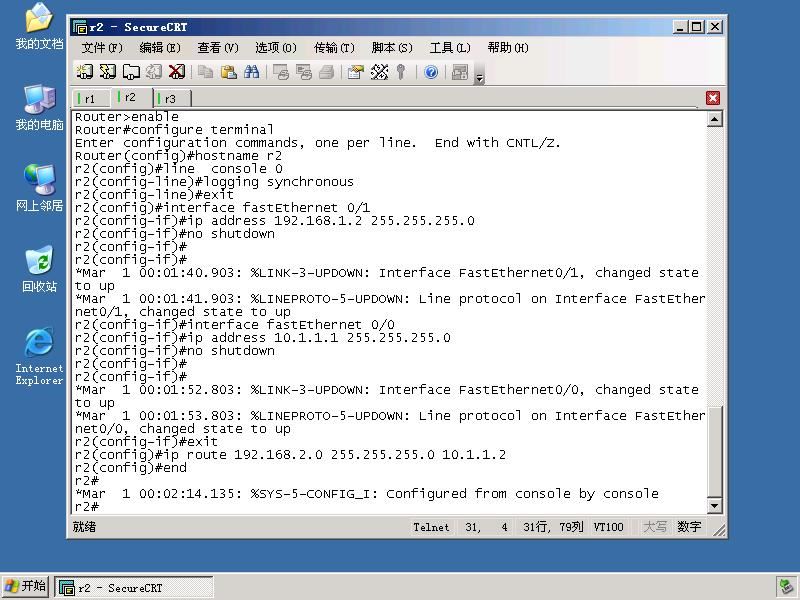800x600 pixels.
Task: Click the 我的文档 desktop icon
Action: point(39,27)
